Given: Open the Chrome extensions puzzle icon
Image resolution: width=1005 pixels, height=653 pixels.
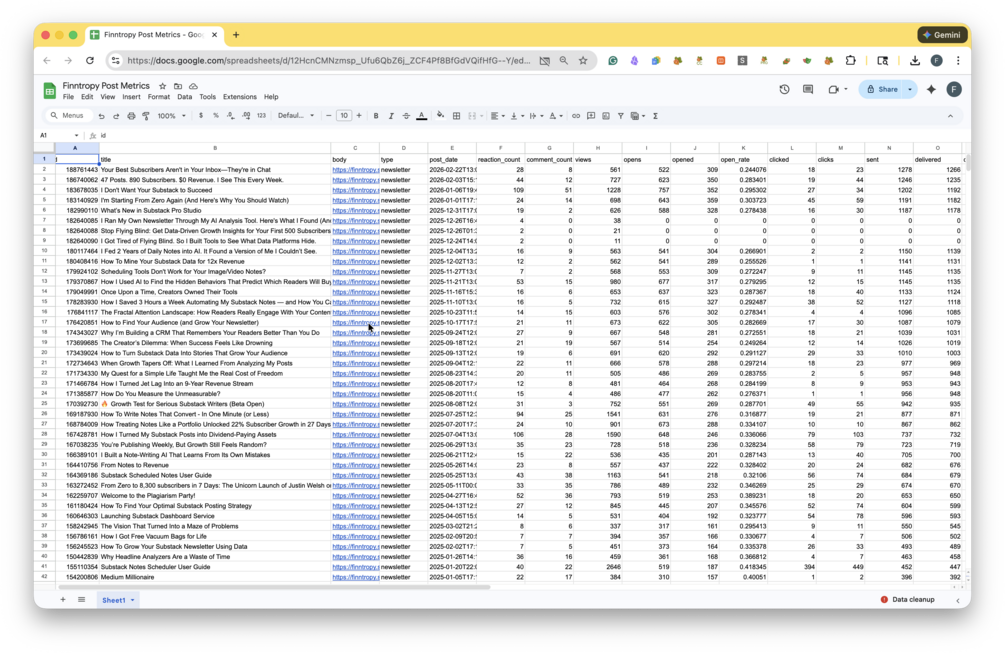Looking at the screenshot, I should click(x=851, y=60).
